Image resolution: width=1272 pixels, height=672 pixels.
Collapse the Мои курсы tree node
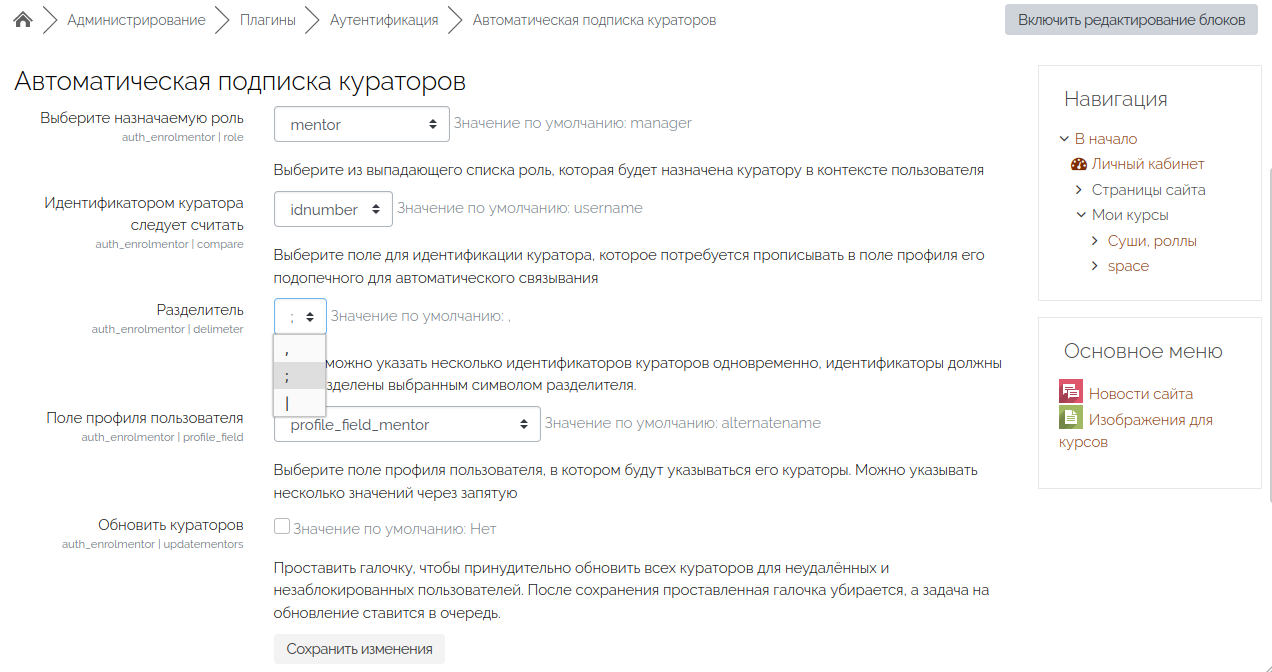[x=1081, y=215]
